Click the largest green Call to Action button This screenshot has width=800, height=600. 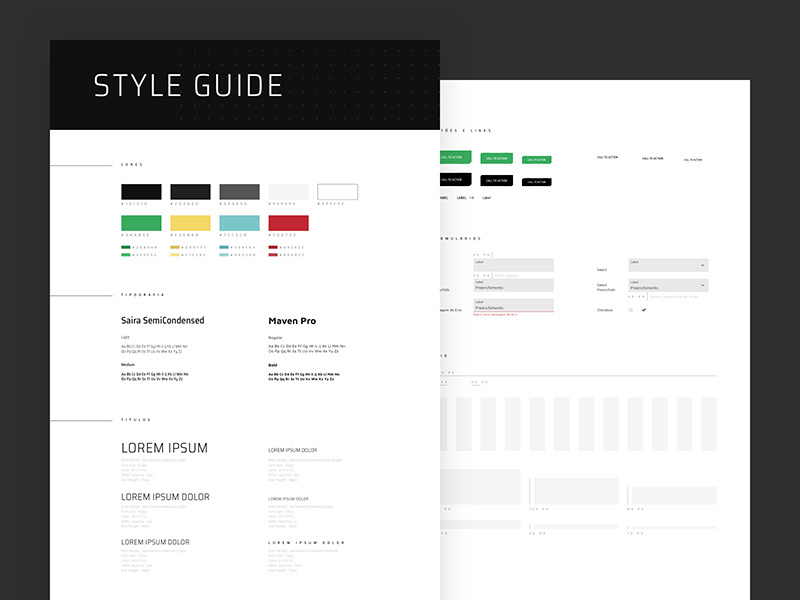[455, 157]
